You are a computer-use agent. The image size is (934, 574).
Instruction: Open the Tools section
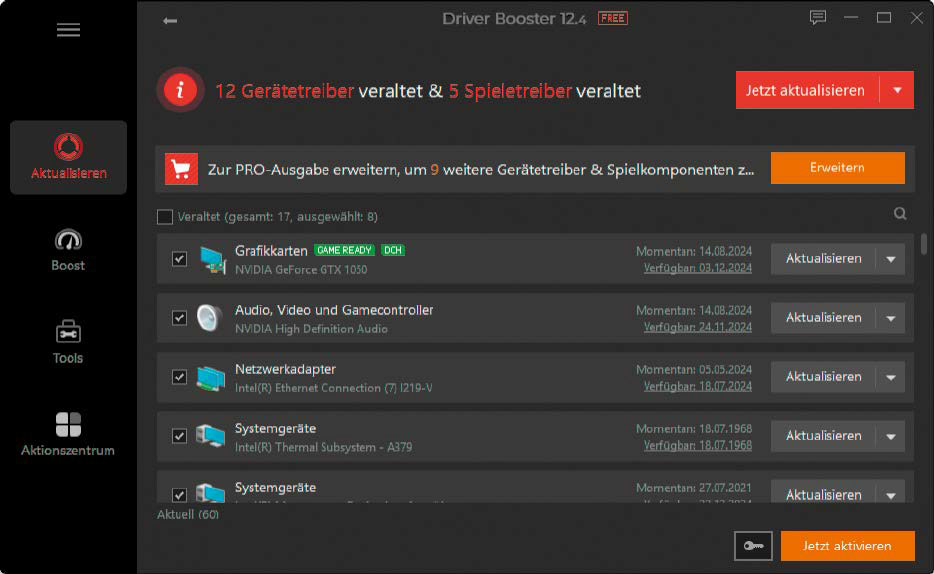coord(68,342)
